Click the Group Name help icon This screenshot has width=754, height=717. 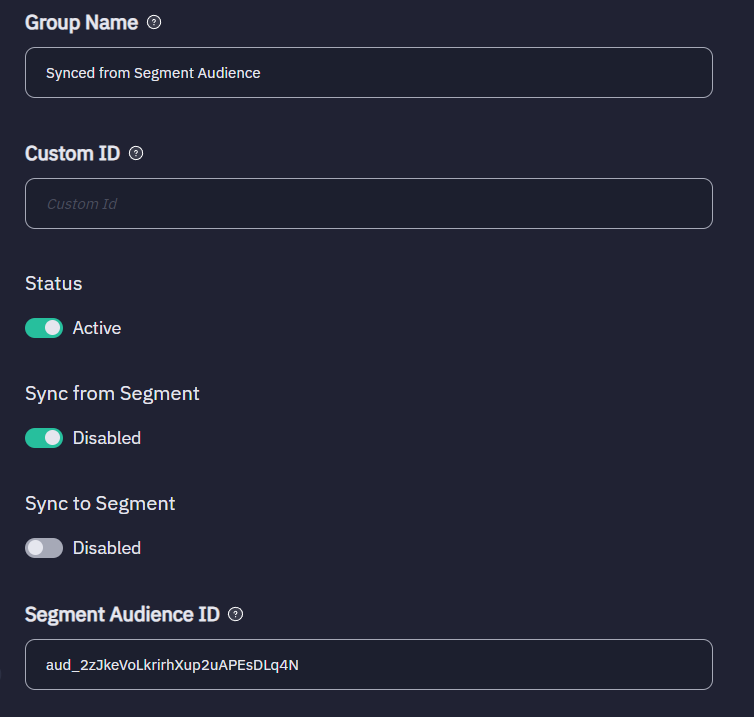point(154,22)
